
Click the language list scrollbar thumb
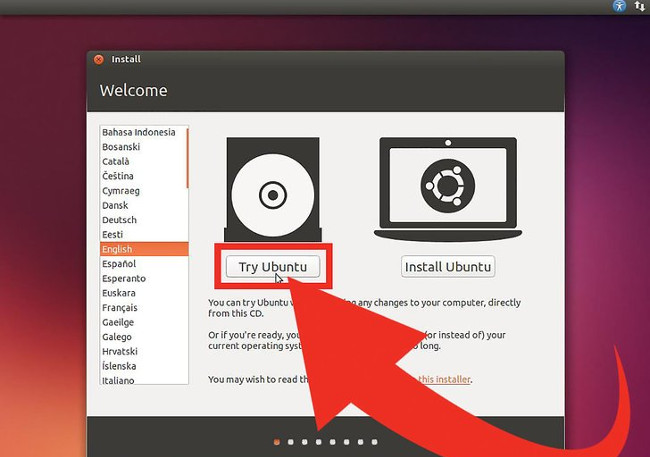[187, 158]
